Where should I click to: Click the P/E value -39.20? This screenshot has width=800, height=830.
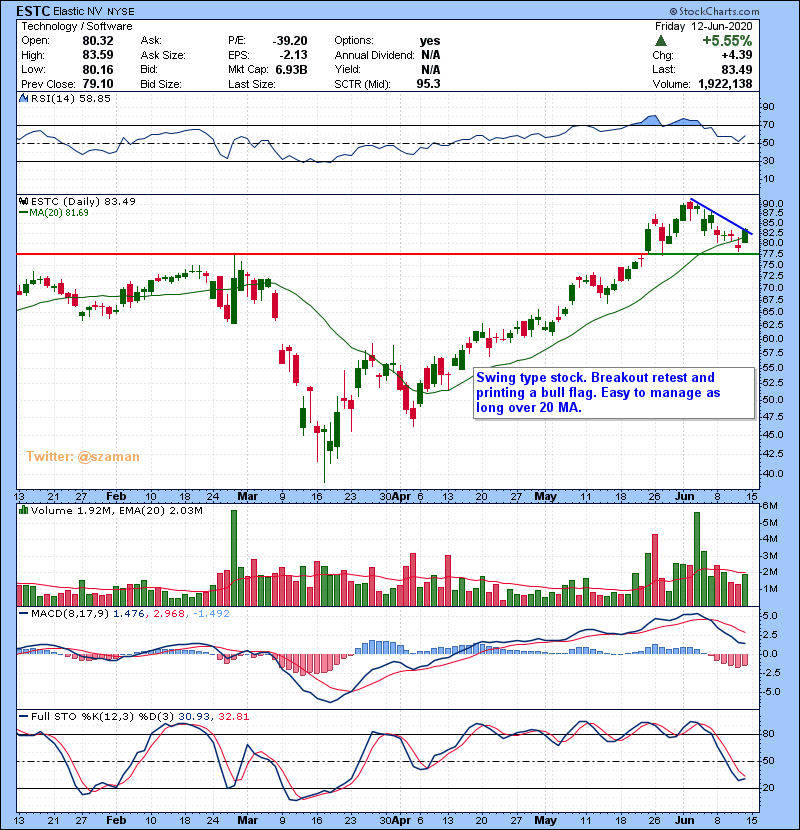tap(290, 41)
